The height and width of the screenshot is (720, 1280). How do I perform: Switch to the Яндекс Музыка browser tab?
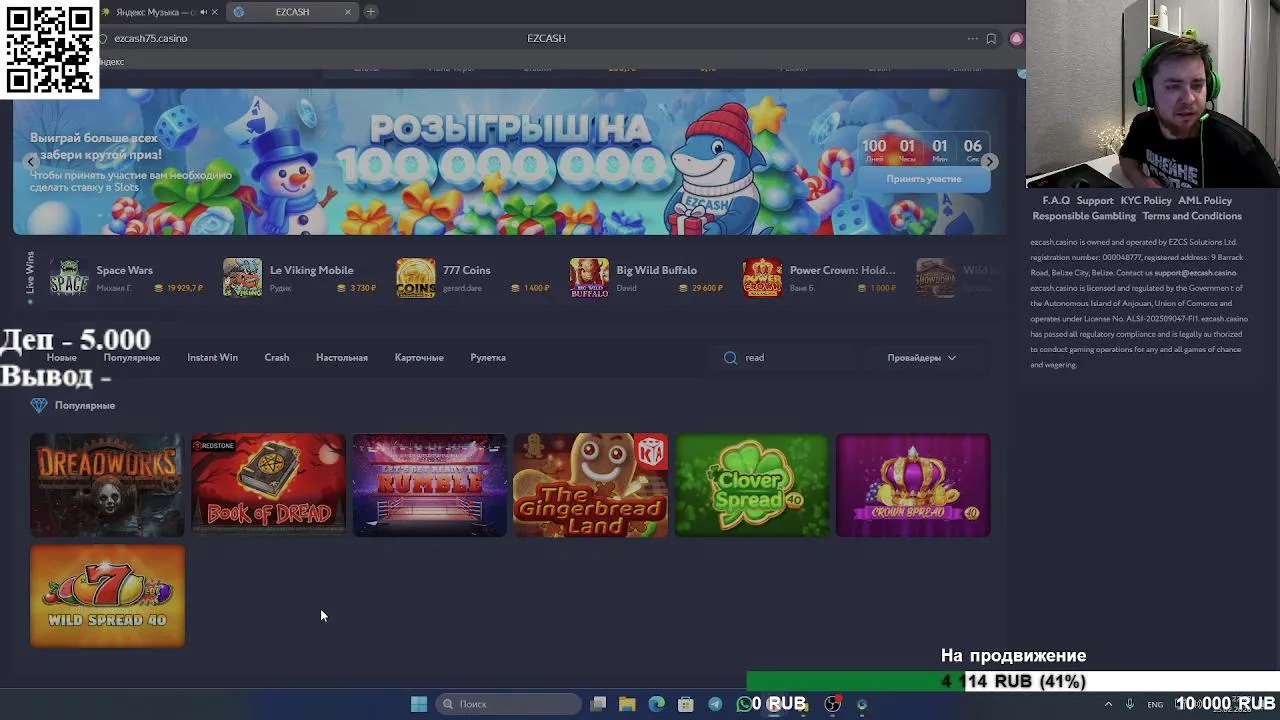157,12
